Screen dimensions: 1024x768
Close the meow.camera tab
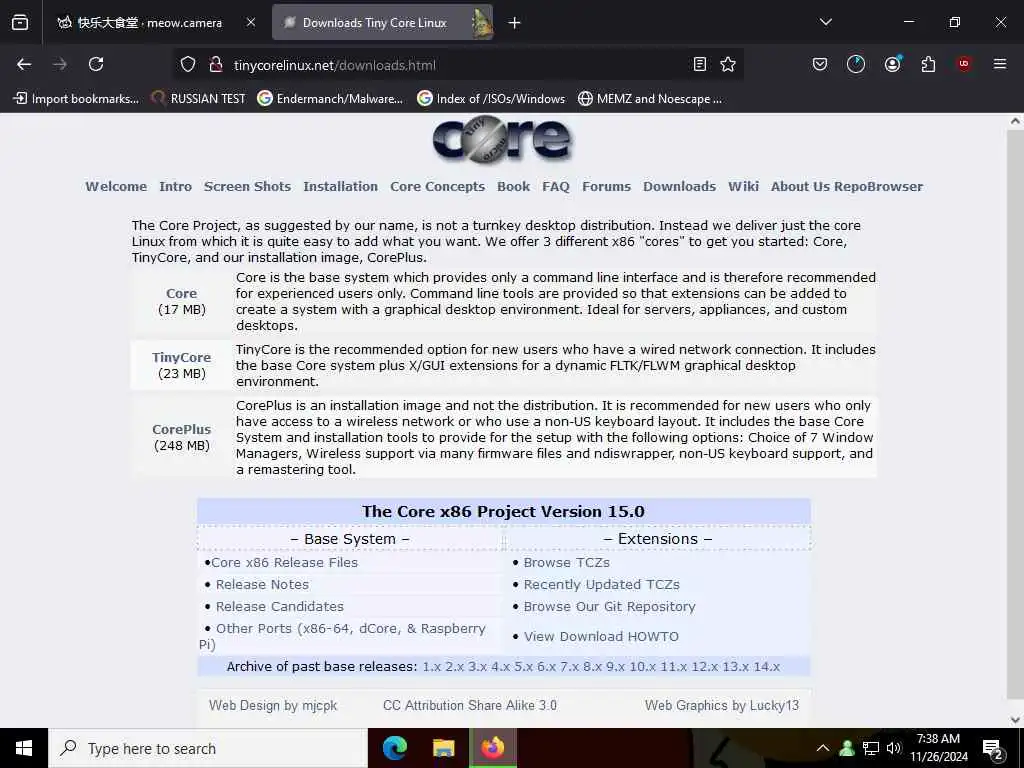[251, 23]
